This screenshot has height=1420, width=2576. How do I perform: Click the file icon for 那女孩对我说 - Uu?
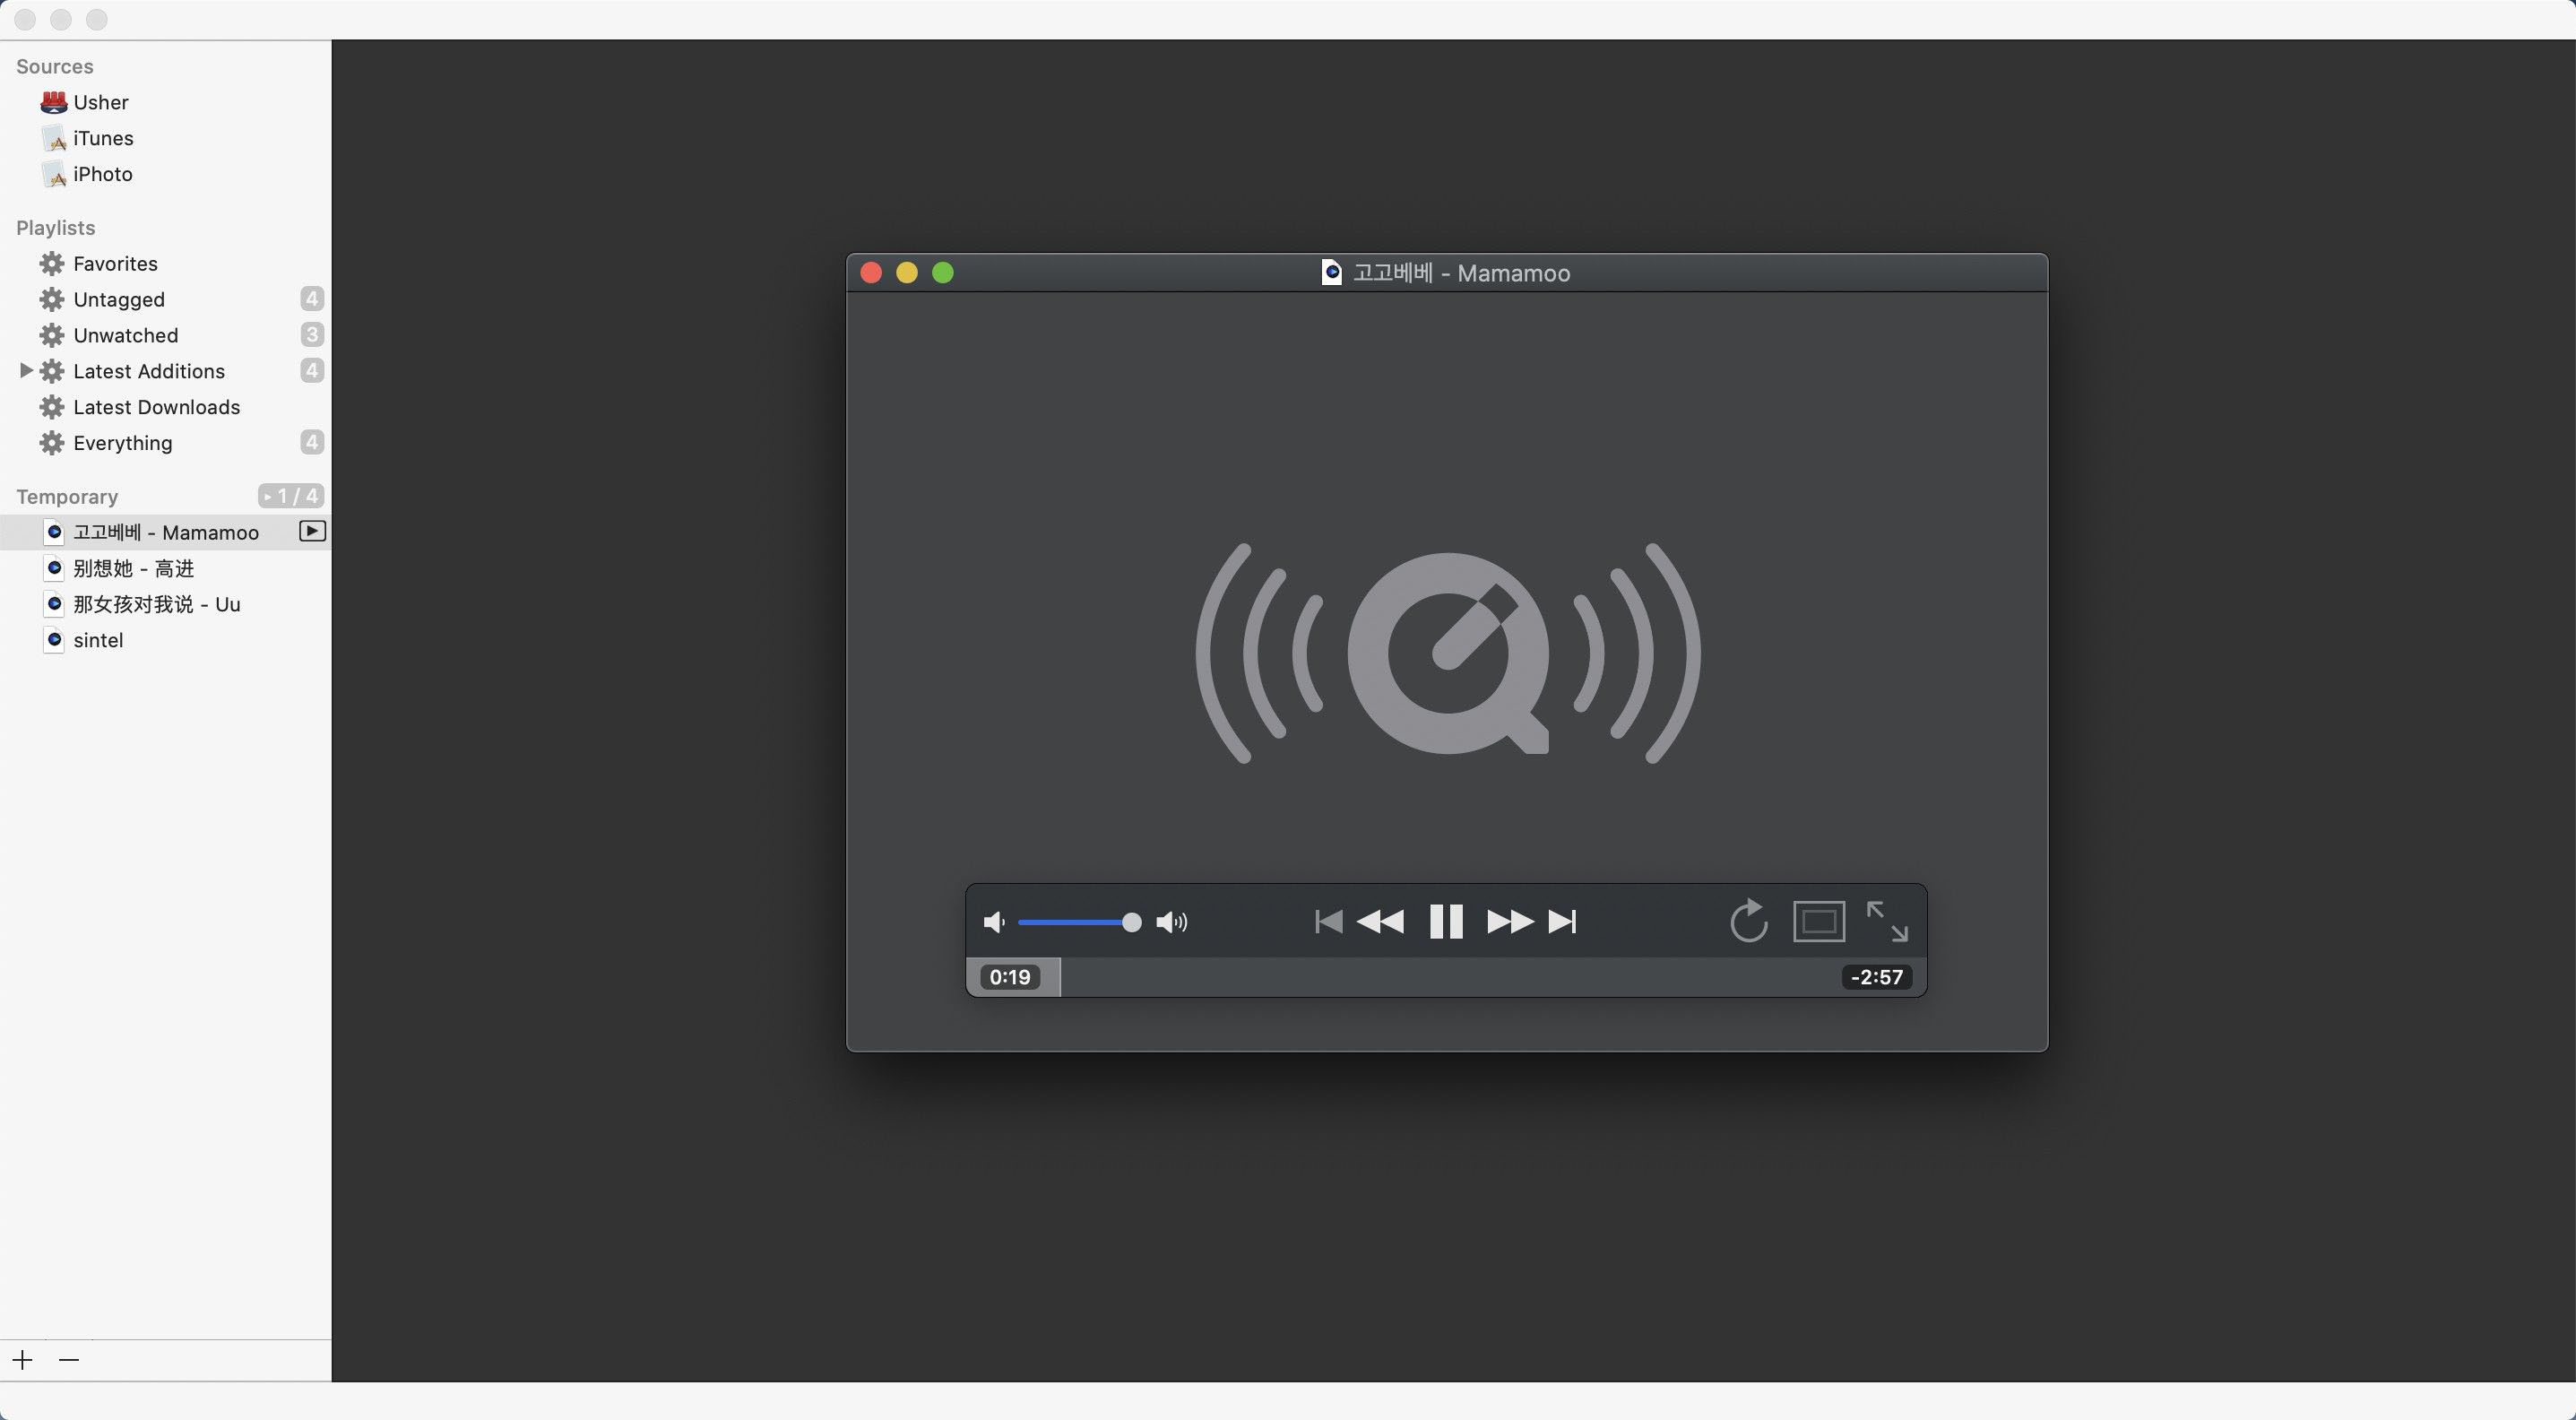click(x=55, y=604)
